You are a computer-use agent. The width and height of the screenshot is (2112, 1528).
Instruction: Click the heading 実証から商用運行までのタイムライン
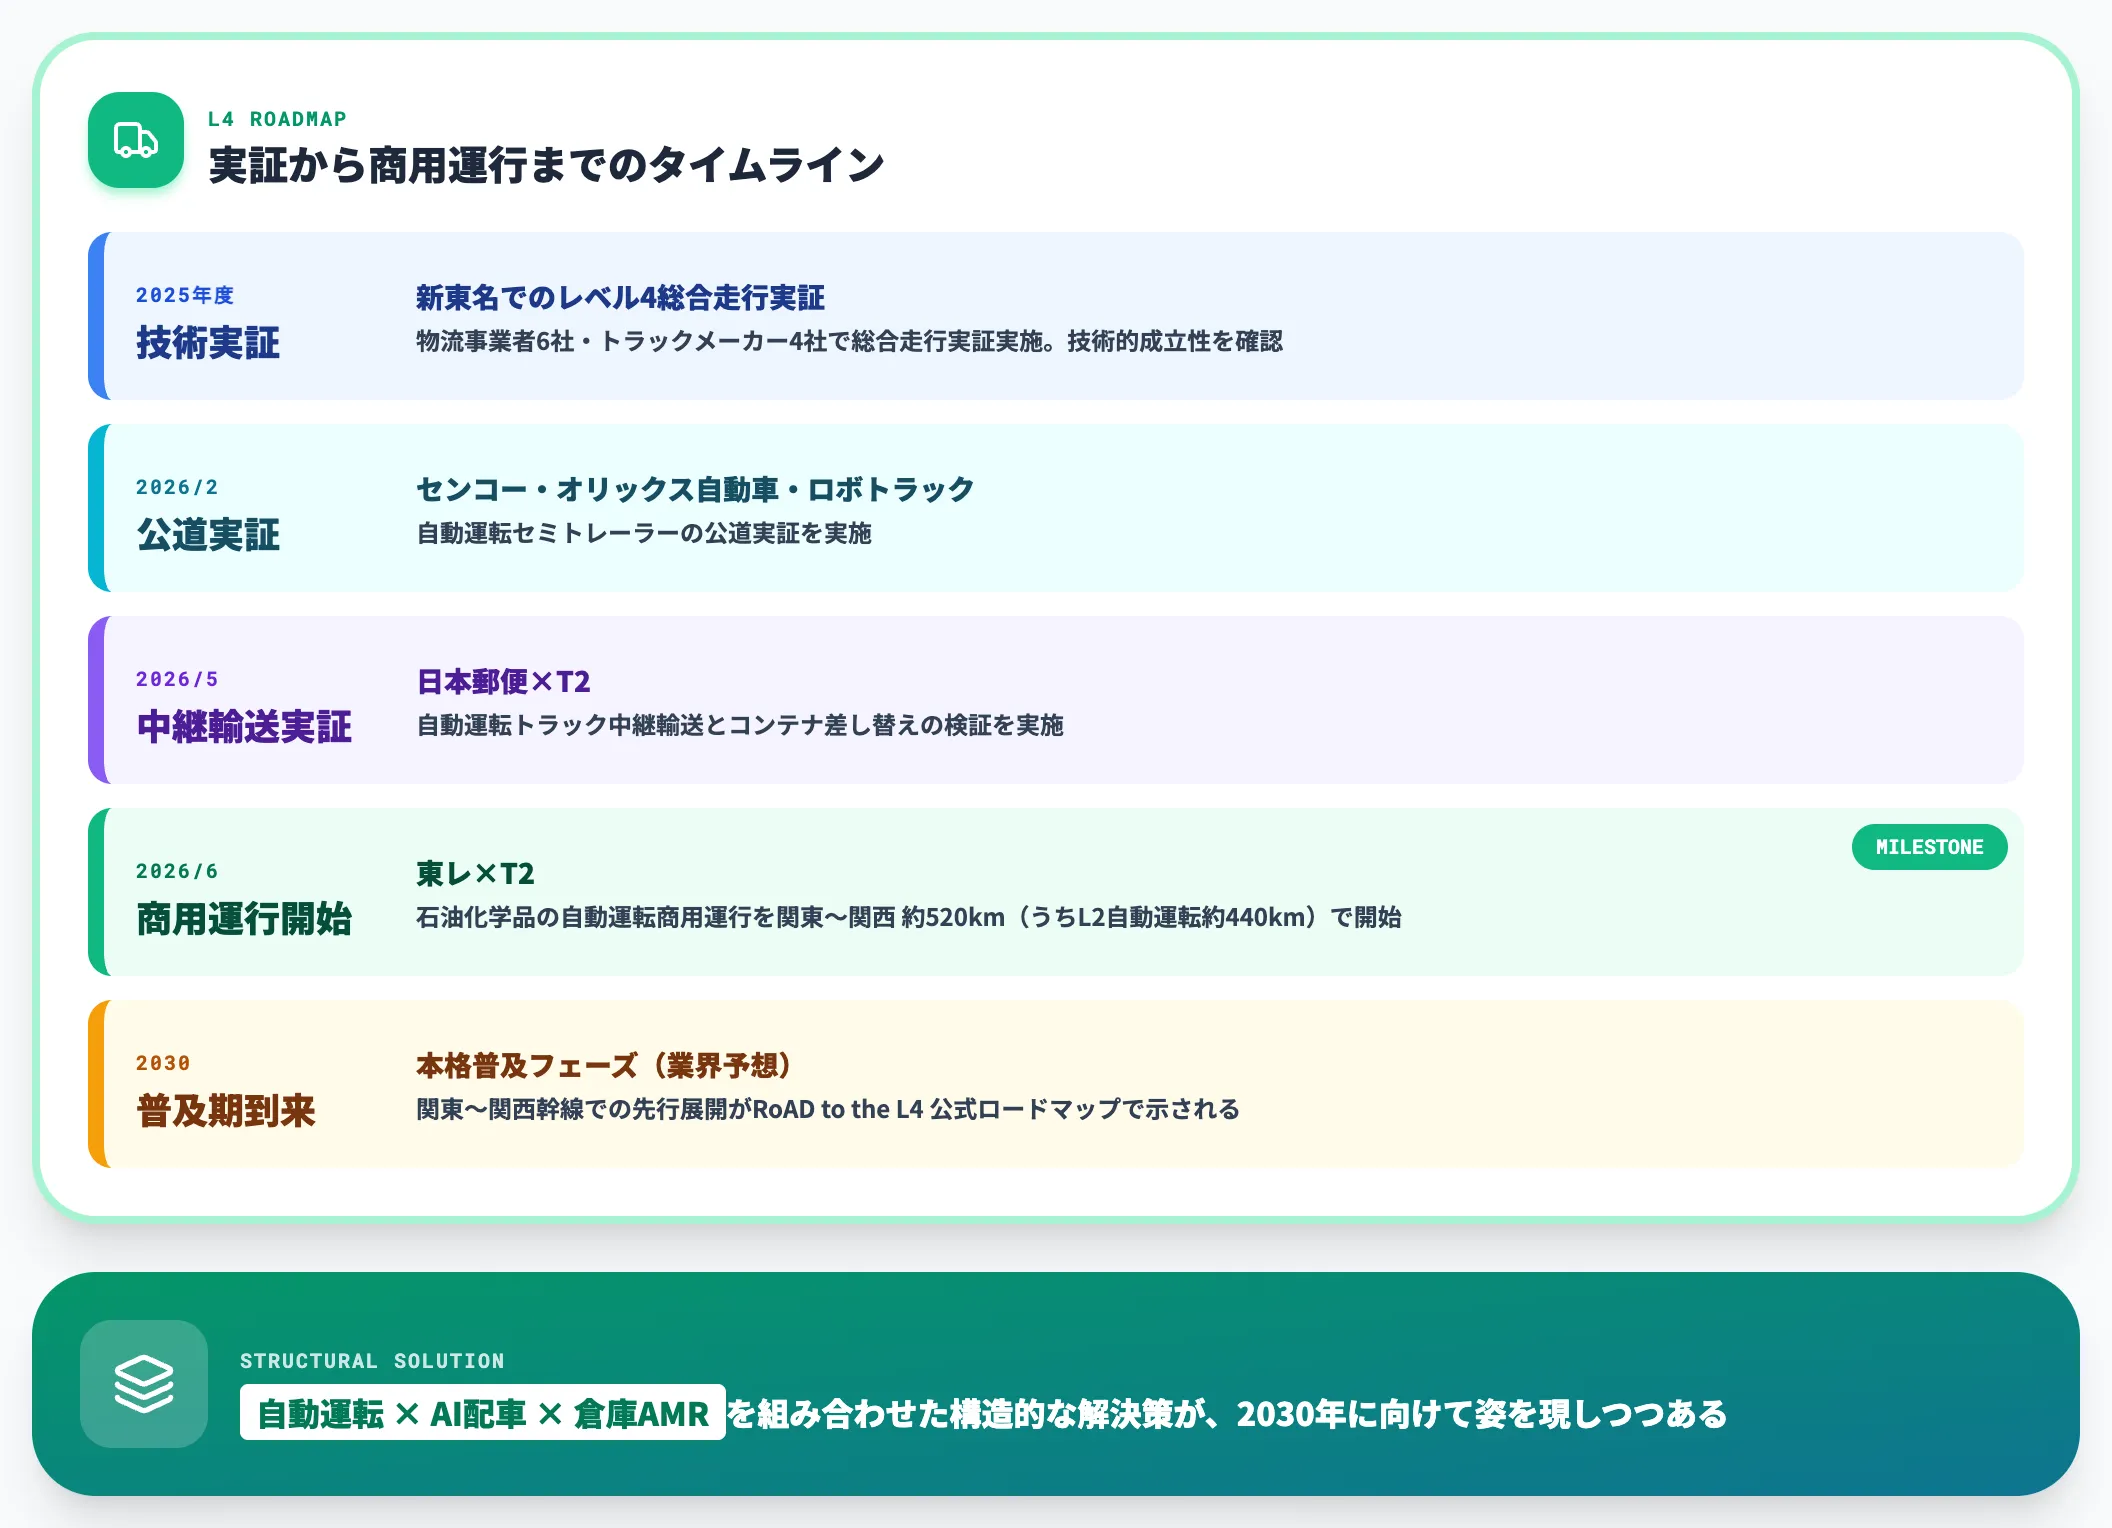pos(546,165)
